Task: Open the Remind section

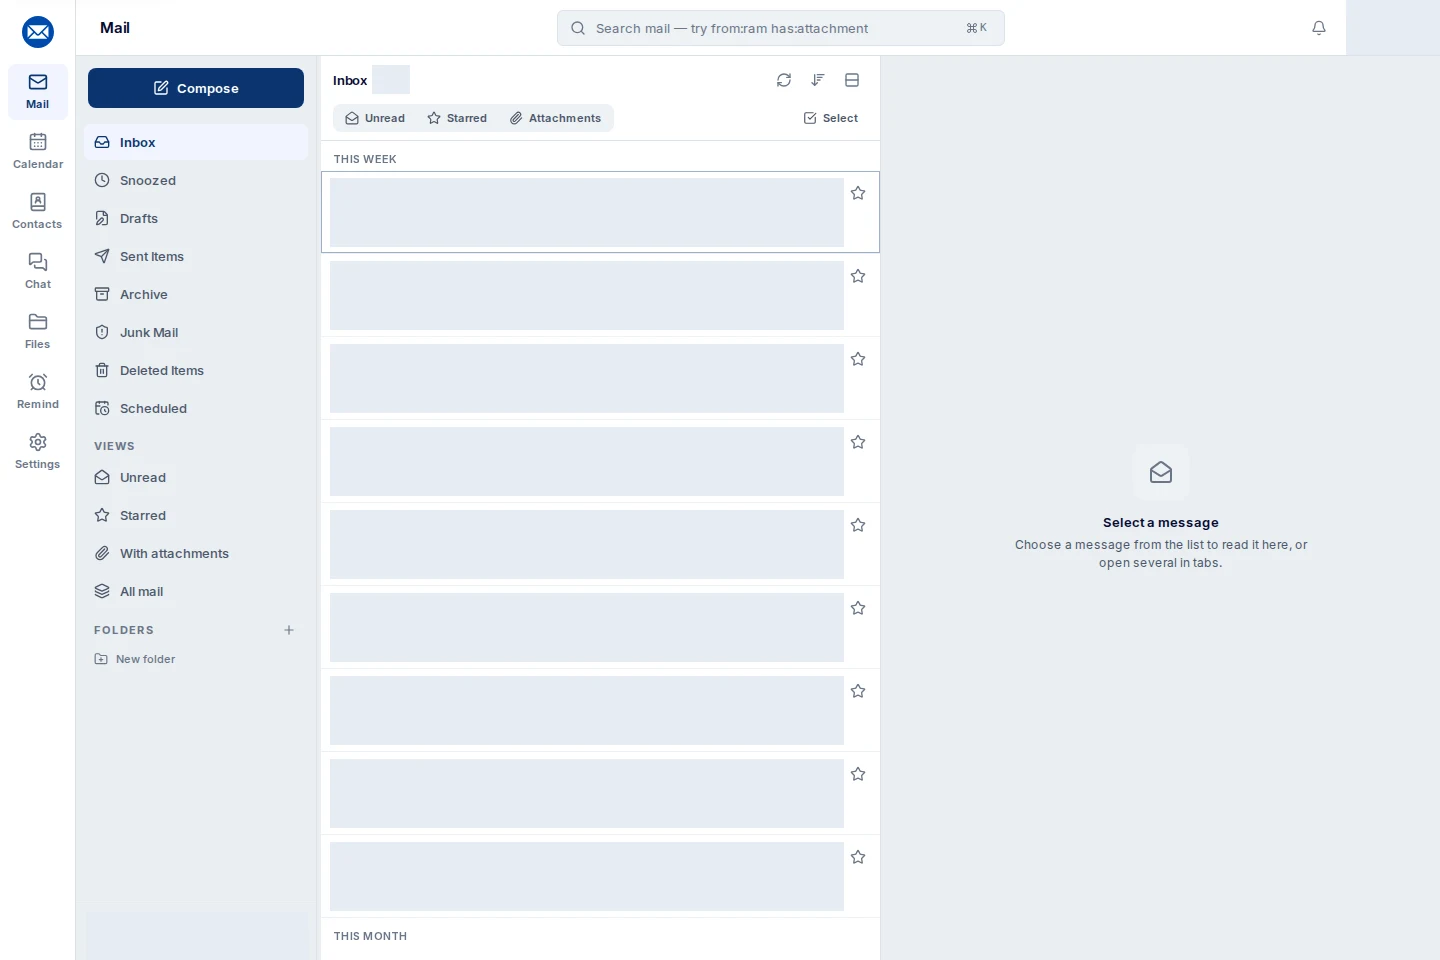Action: [38, 392]
